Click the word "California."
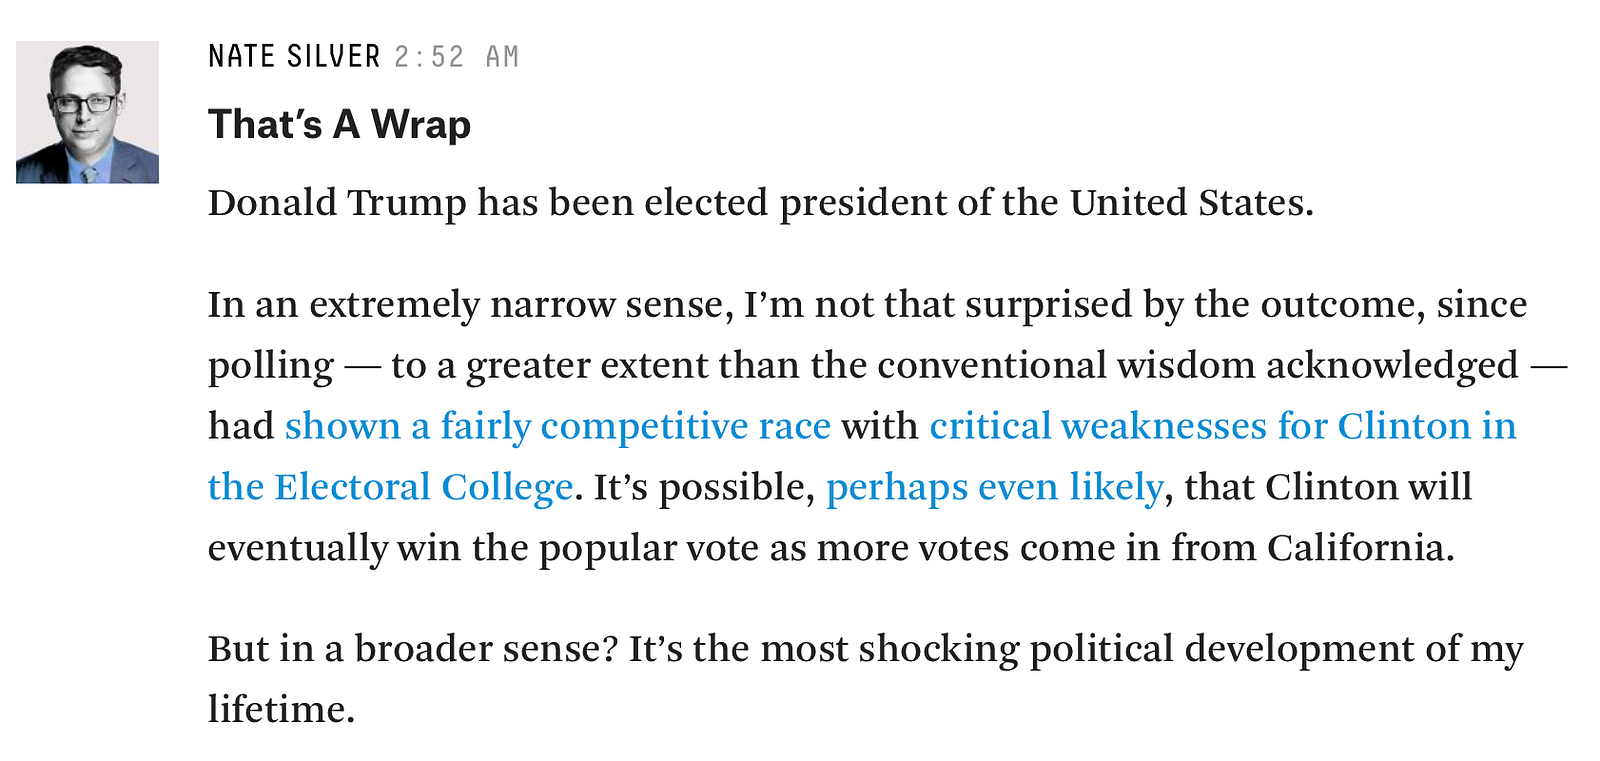Screen dimensions: 1600x761 point(1360,548)
